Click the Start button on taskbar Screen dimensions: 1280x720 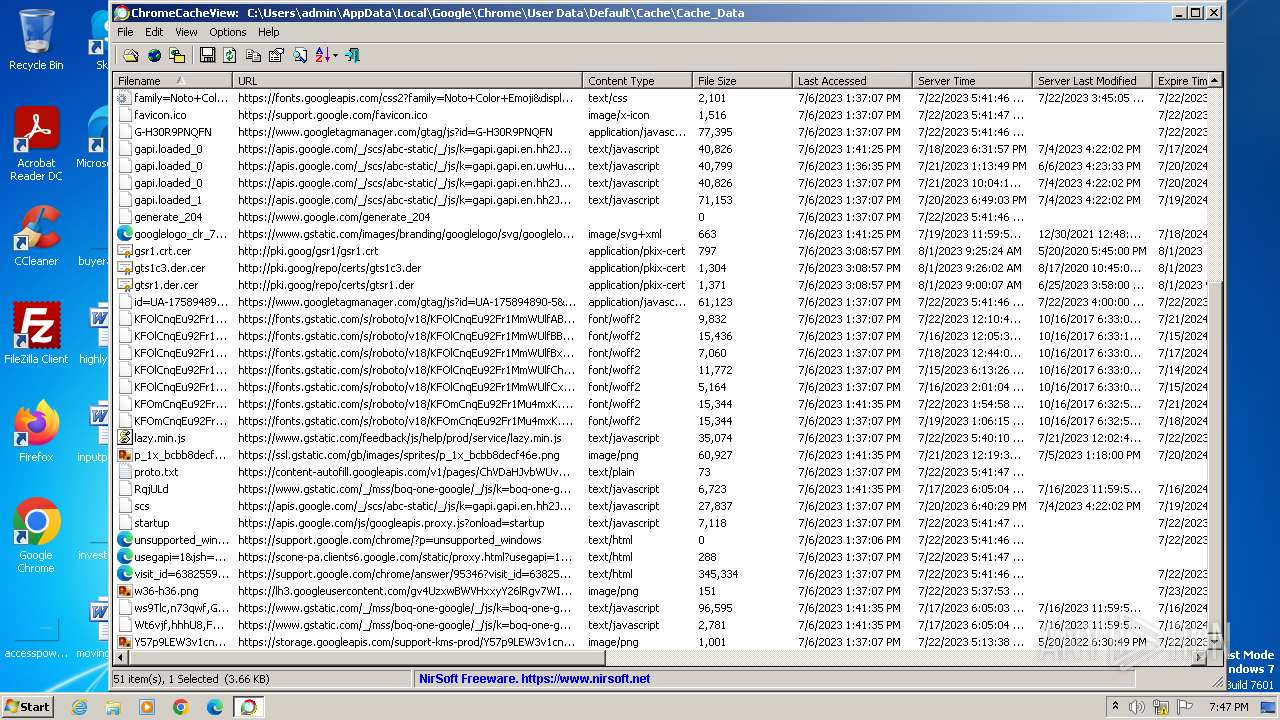(28, 706)
